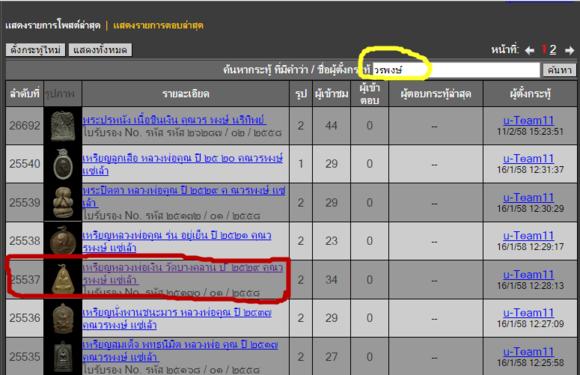
Task: Open Phra Pidta thumbnail for post 25539
Action: coord(63,202)
